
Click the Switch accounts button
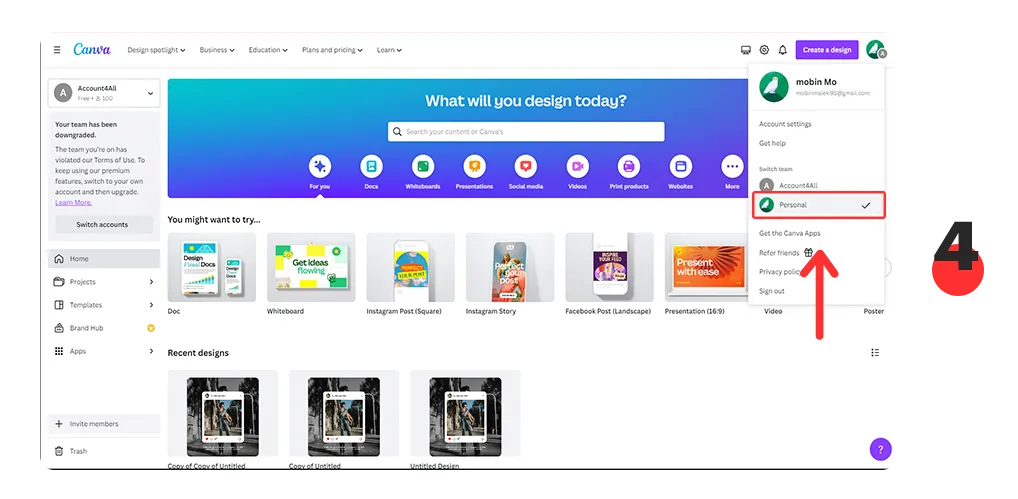pyautogui.click(x=103, y=225)
